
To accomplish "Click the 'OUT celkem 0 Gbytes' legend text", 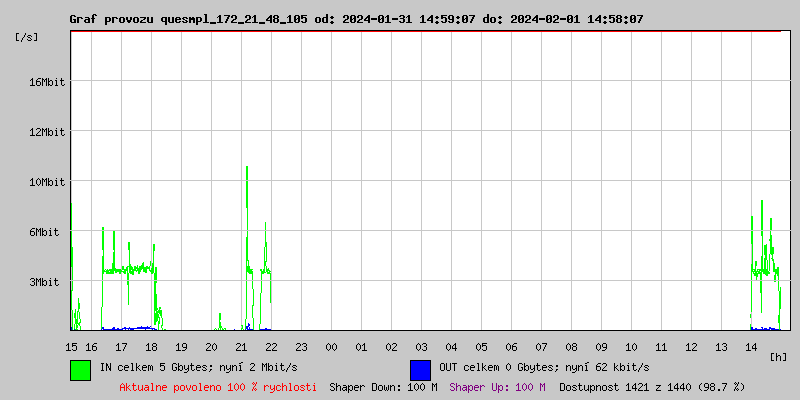I will [537, 368].
